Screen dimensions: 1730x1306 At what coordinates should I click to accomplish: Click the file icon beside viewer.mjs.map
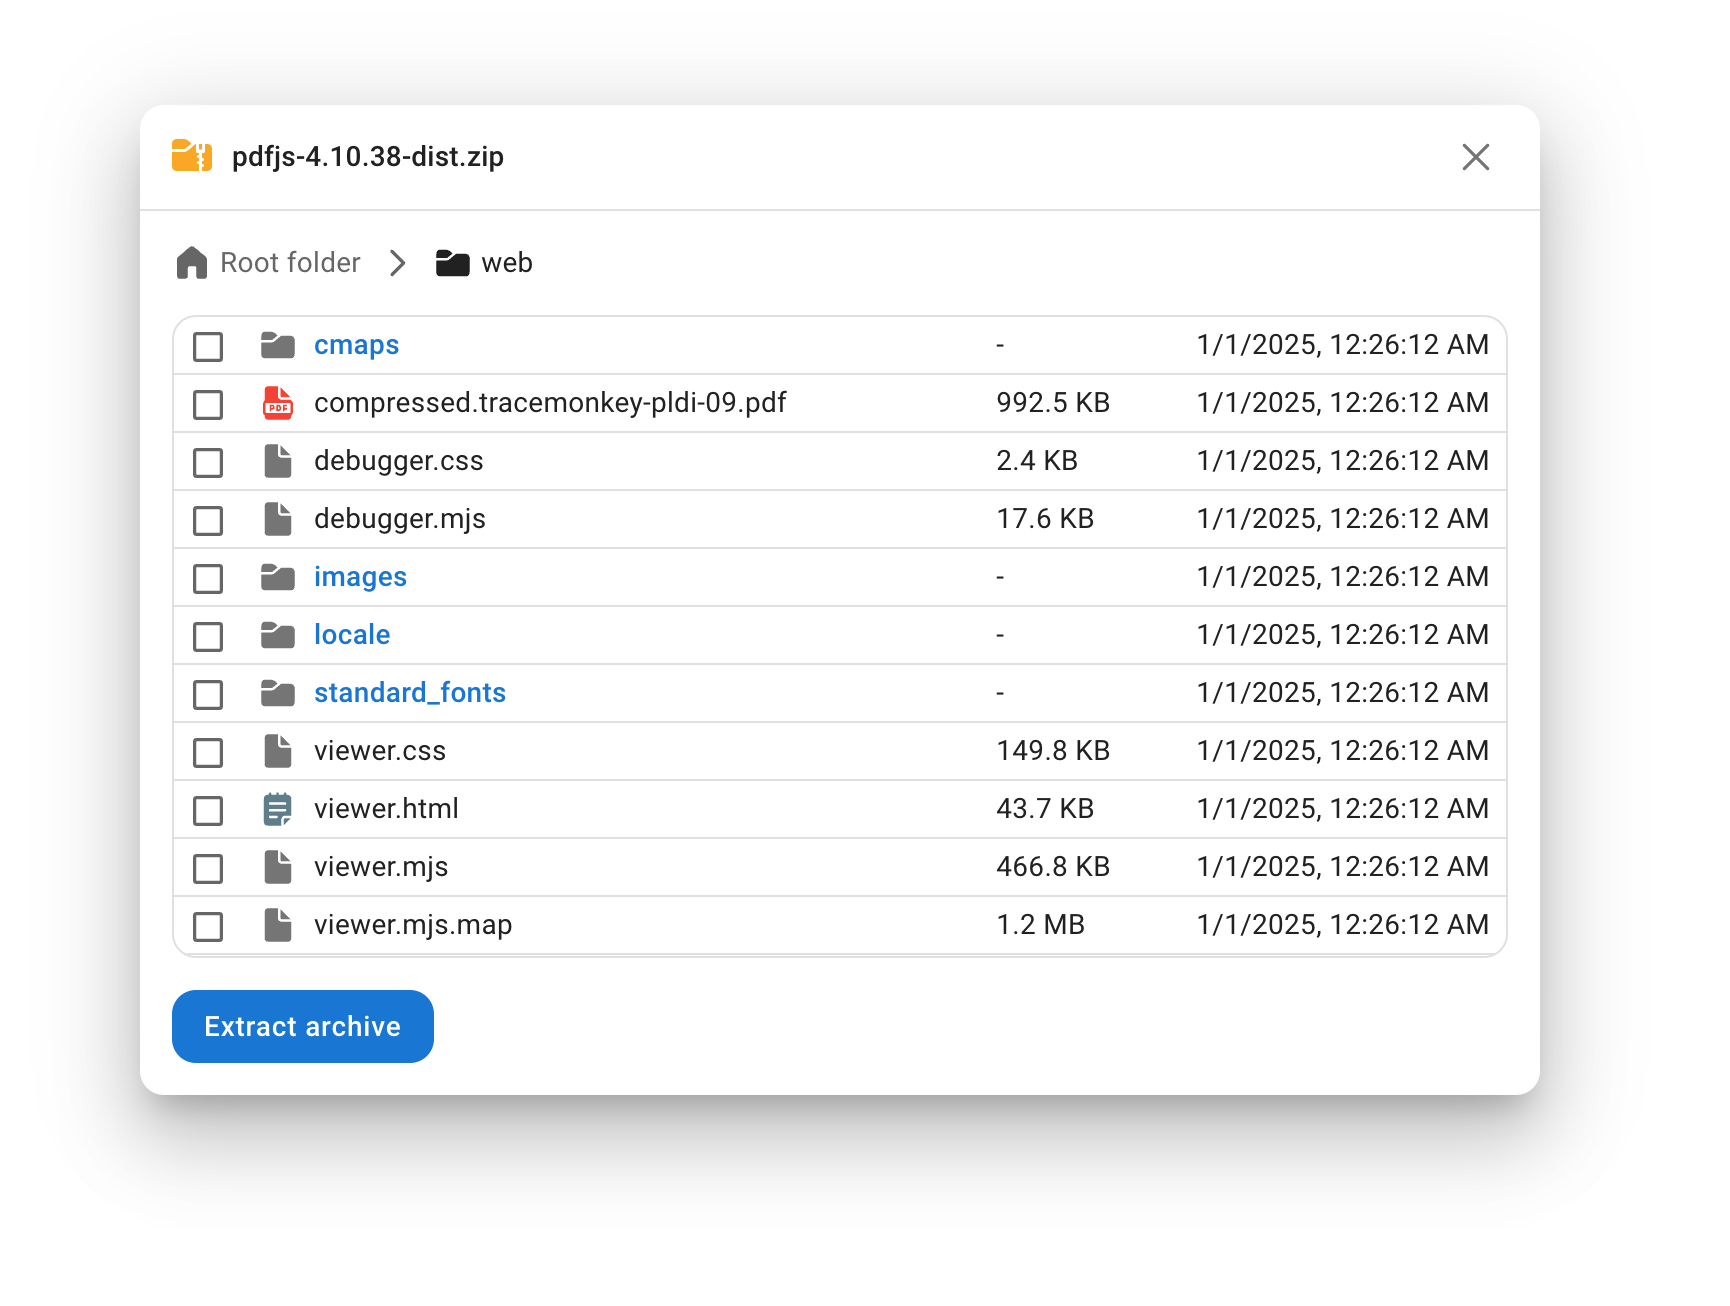tap(277, 925)
